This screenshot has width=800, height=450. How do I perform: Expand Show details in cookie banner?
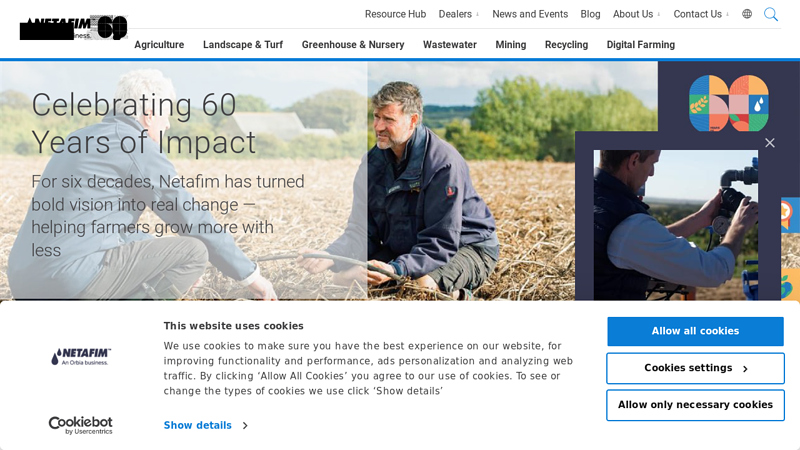click(x=205, y=425)
